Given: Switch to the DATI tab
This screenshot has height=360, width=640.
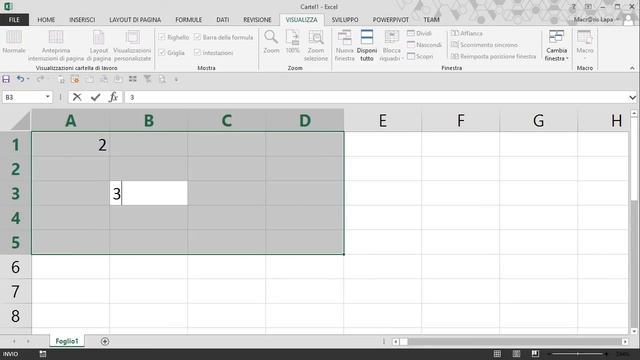Looking at the screenshot, I should [x=222, y=20].
